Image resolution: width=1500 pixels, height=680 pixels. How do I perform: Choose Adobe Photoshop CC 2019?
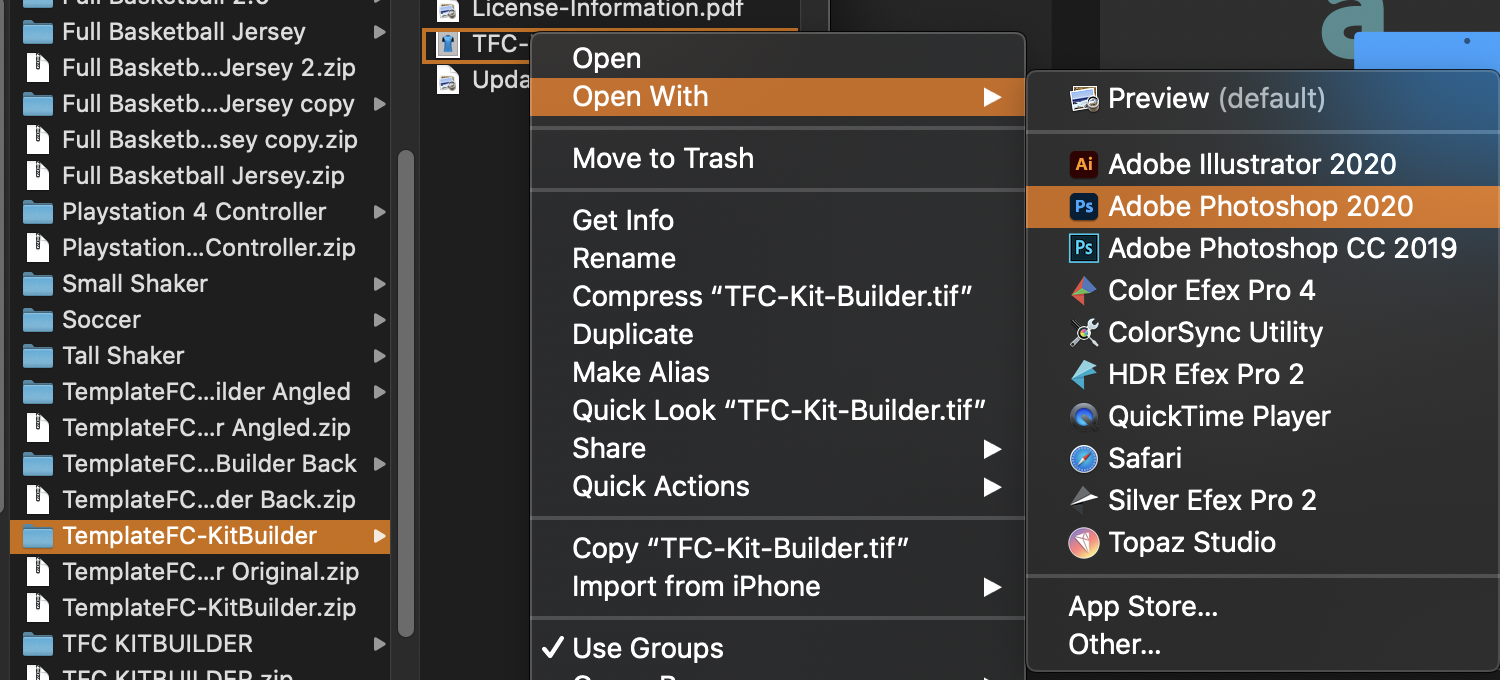pos(1280,248)
